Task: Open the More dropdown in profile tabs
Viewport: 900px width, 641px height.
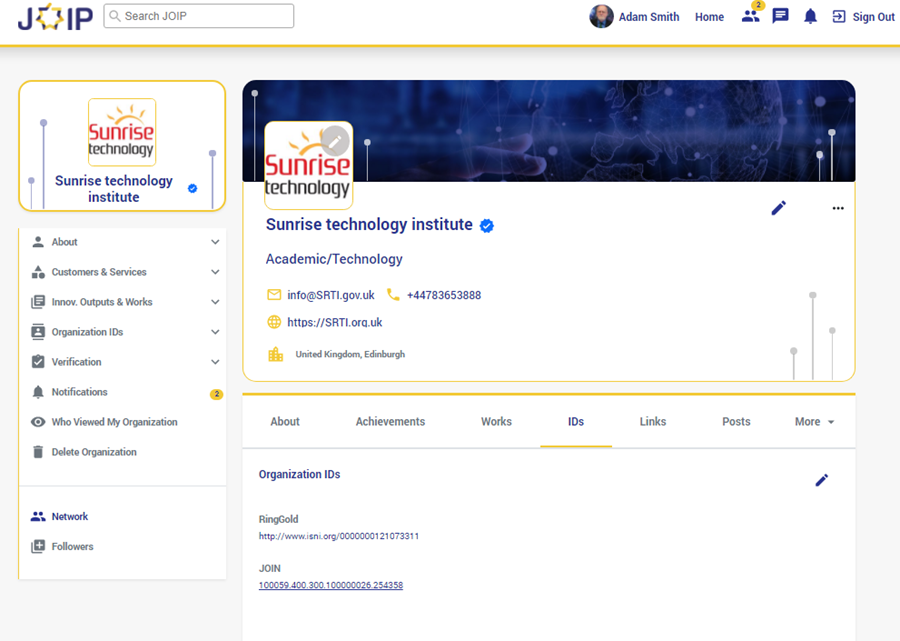Action: 814,422
